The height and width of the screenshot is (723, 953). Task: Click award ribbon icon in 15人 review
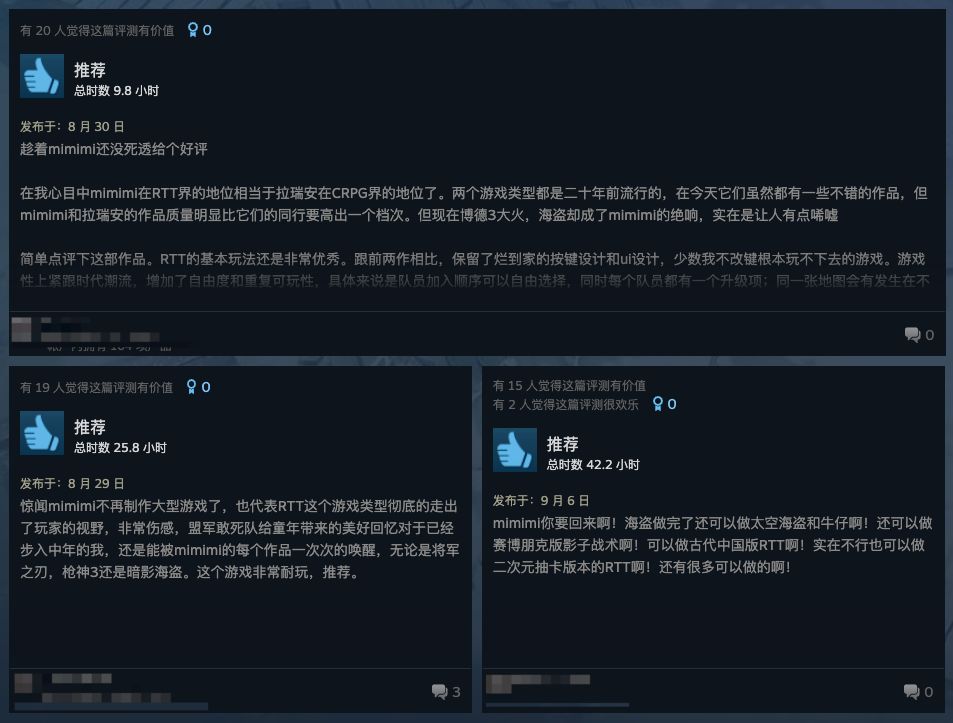click(x=658, y=404)
